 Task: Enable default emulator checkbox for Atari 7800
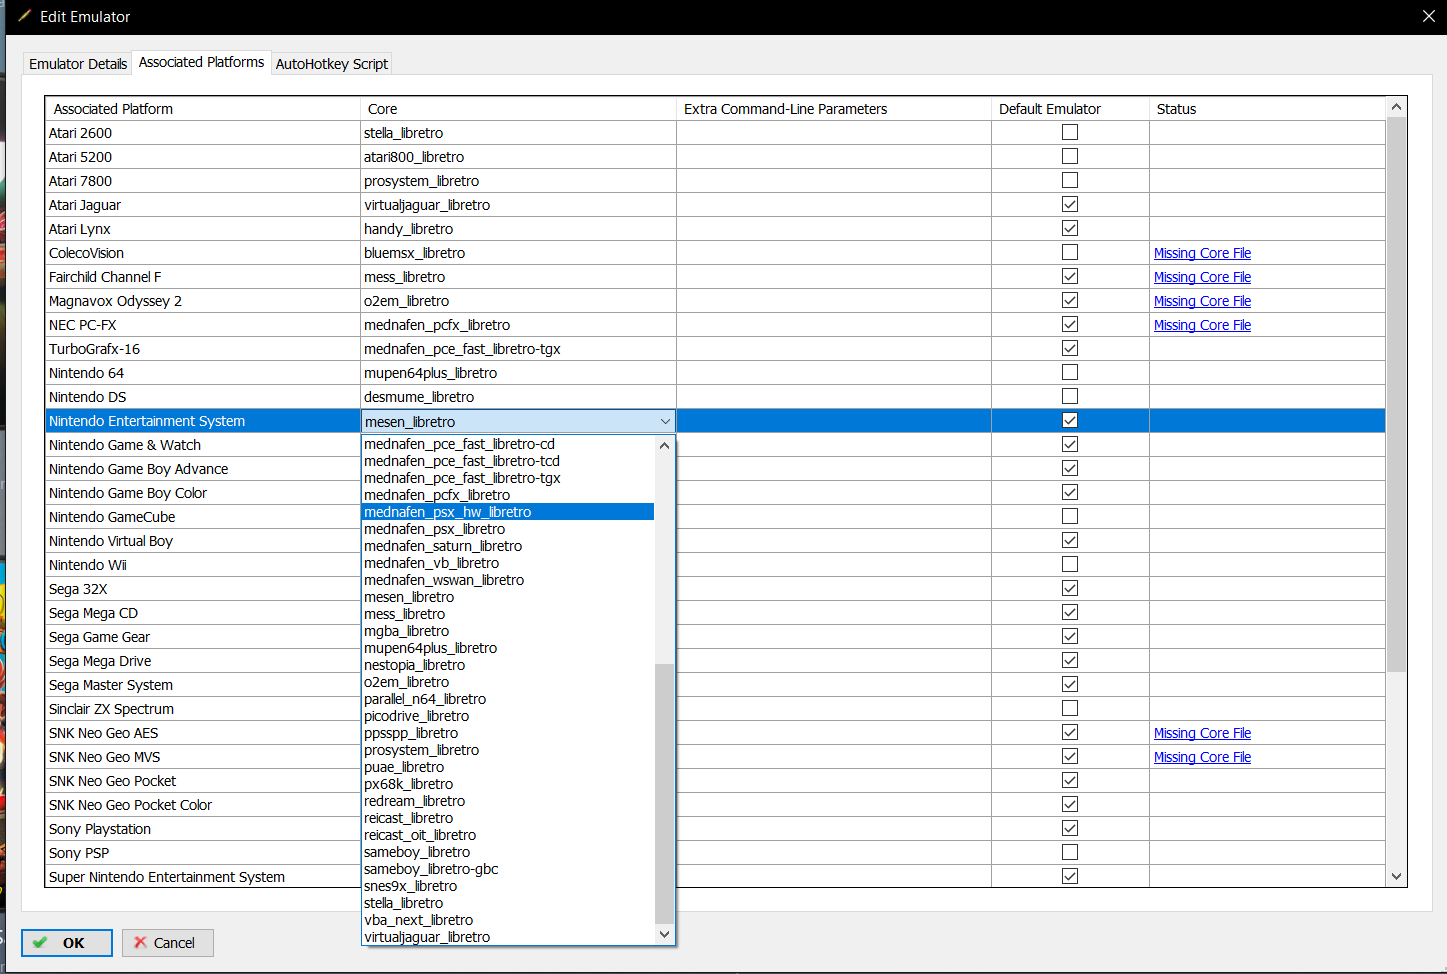[1070, 180]
